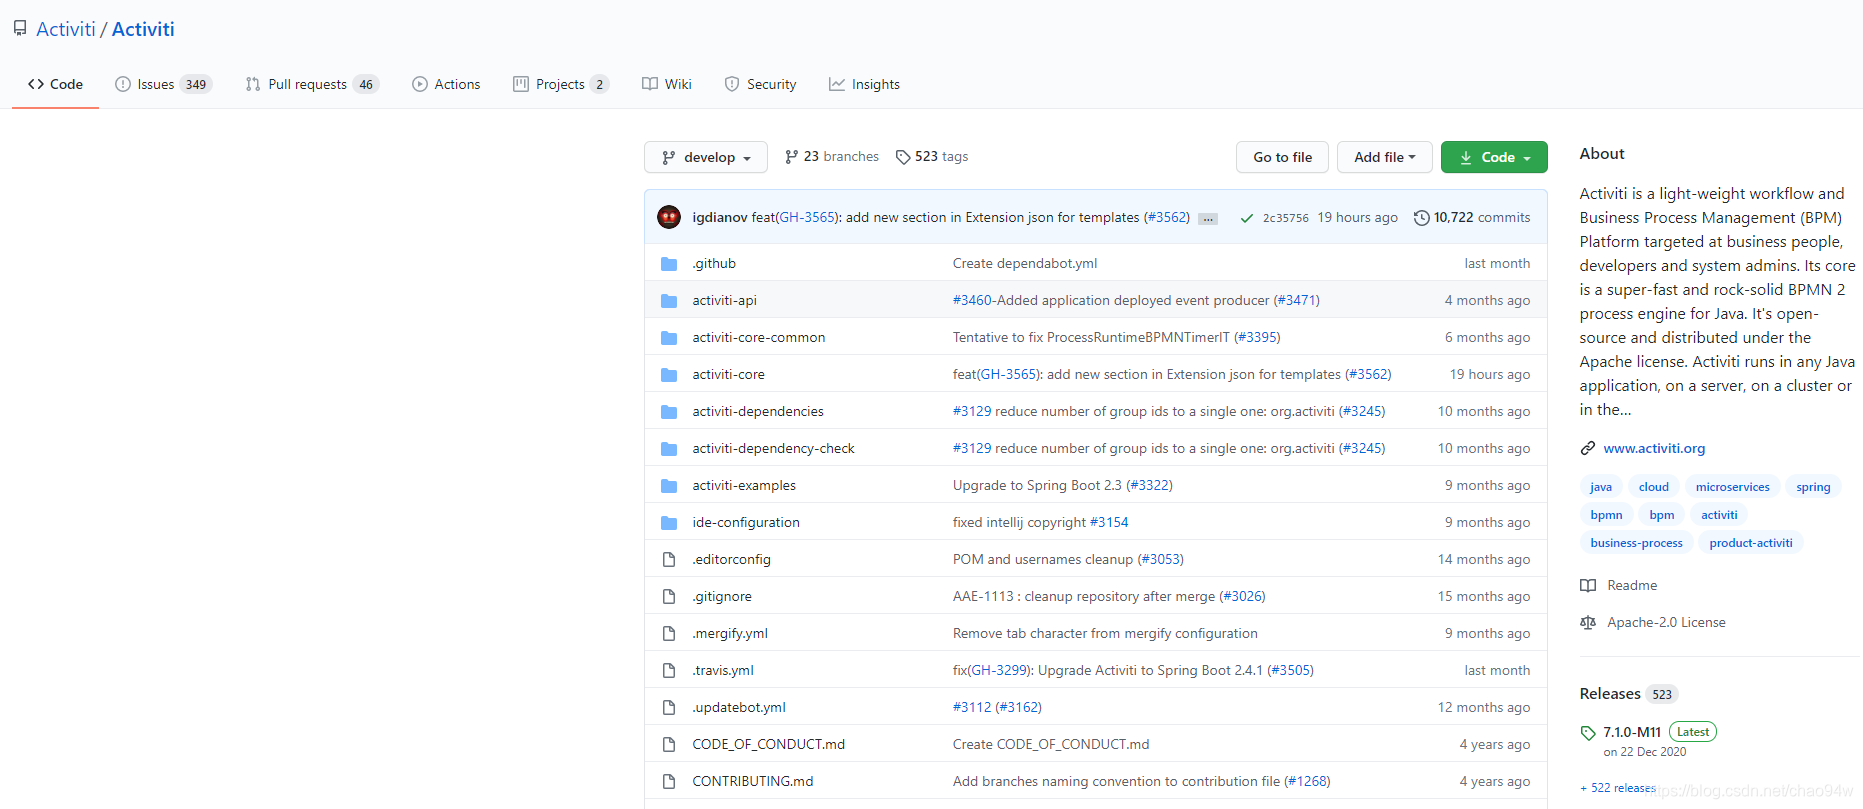1863x809 pixels.
Task: Click igdianov's avatar thumbnail
Action: coord(669,217)
